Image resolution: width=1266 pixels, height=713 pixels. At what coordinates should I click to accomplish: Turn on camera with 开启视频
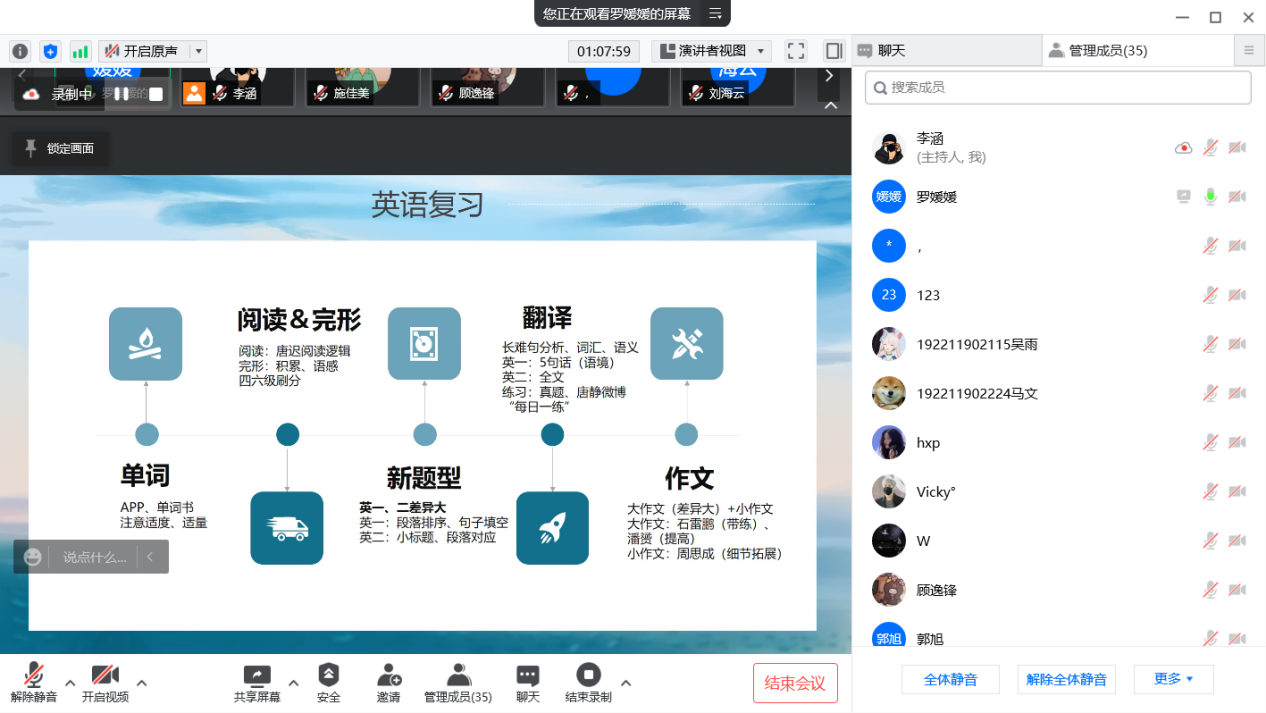(x=105, y=682)
